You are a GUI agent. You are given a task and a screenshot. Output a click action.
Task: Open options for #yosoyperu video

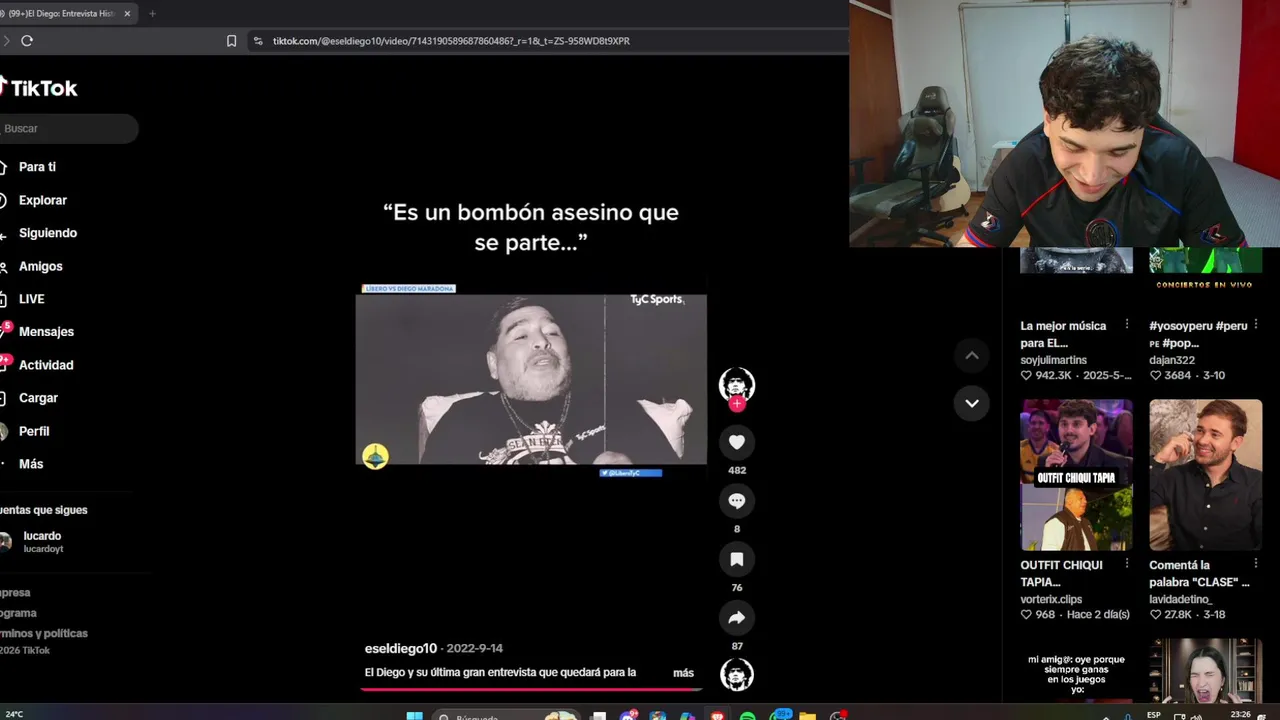click(x=1256, y=325)
